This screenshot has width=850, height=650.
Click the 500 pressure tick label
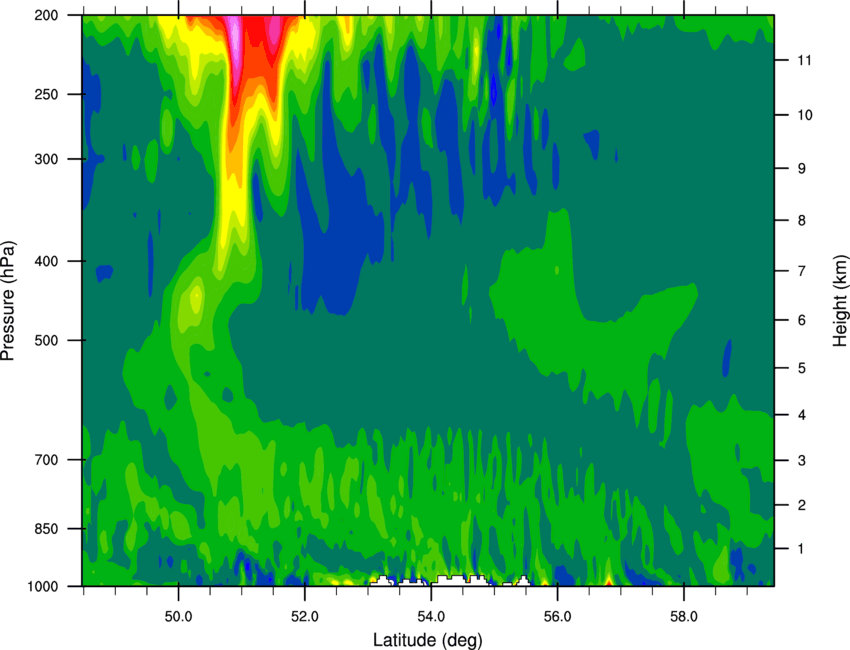(x=46, y=340)
